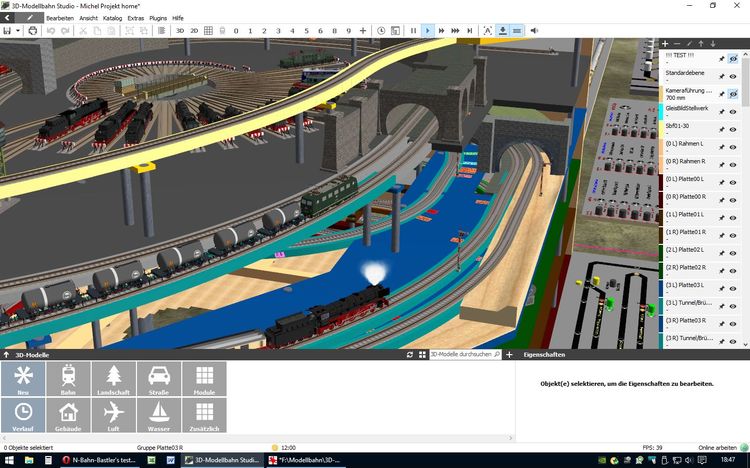750x468 pixels.
Task: Open the Katalog menu
Action: [x=113, y=18]
